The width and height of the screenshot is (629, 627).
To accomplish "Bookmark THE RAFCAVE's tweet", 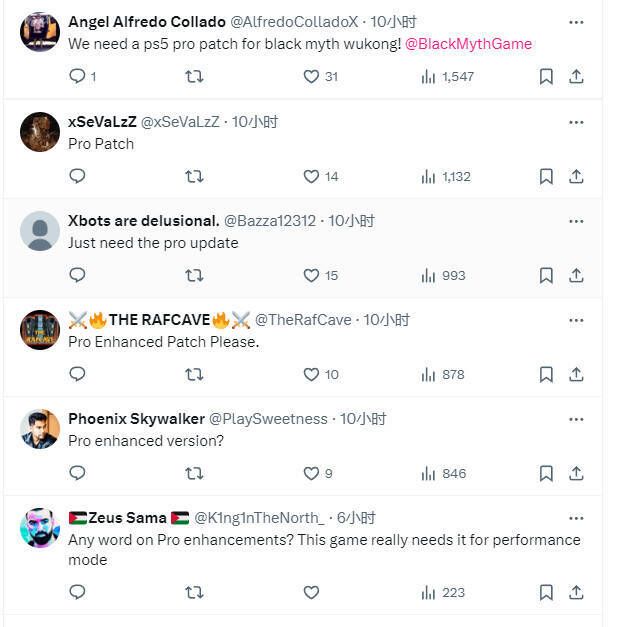I will click(x=546, y=374).
